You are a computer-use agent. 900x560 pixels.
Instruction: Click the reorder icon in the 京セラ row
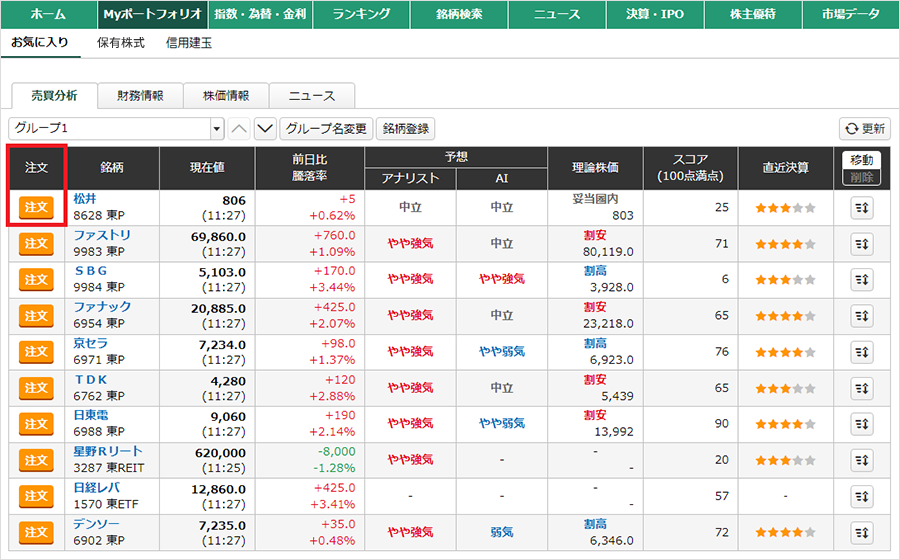(862, 352)
